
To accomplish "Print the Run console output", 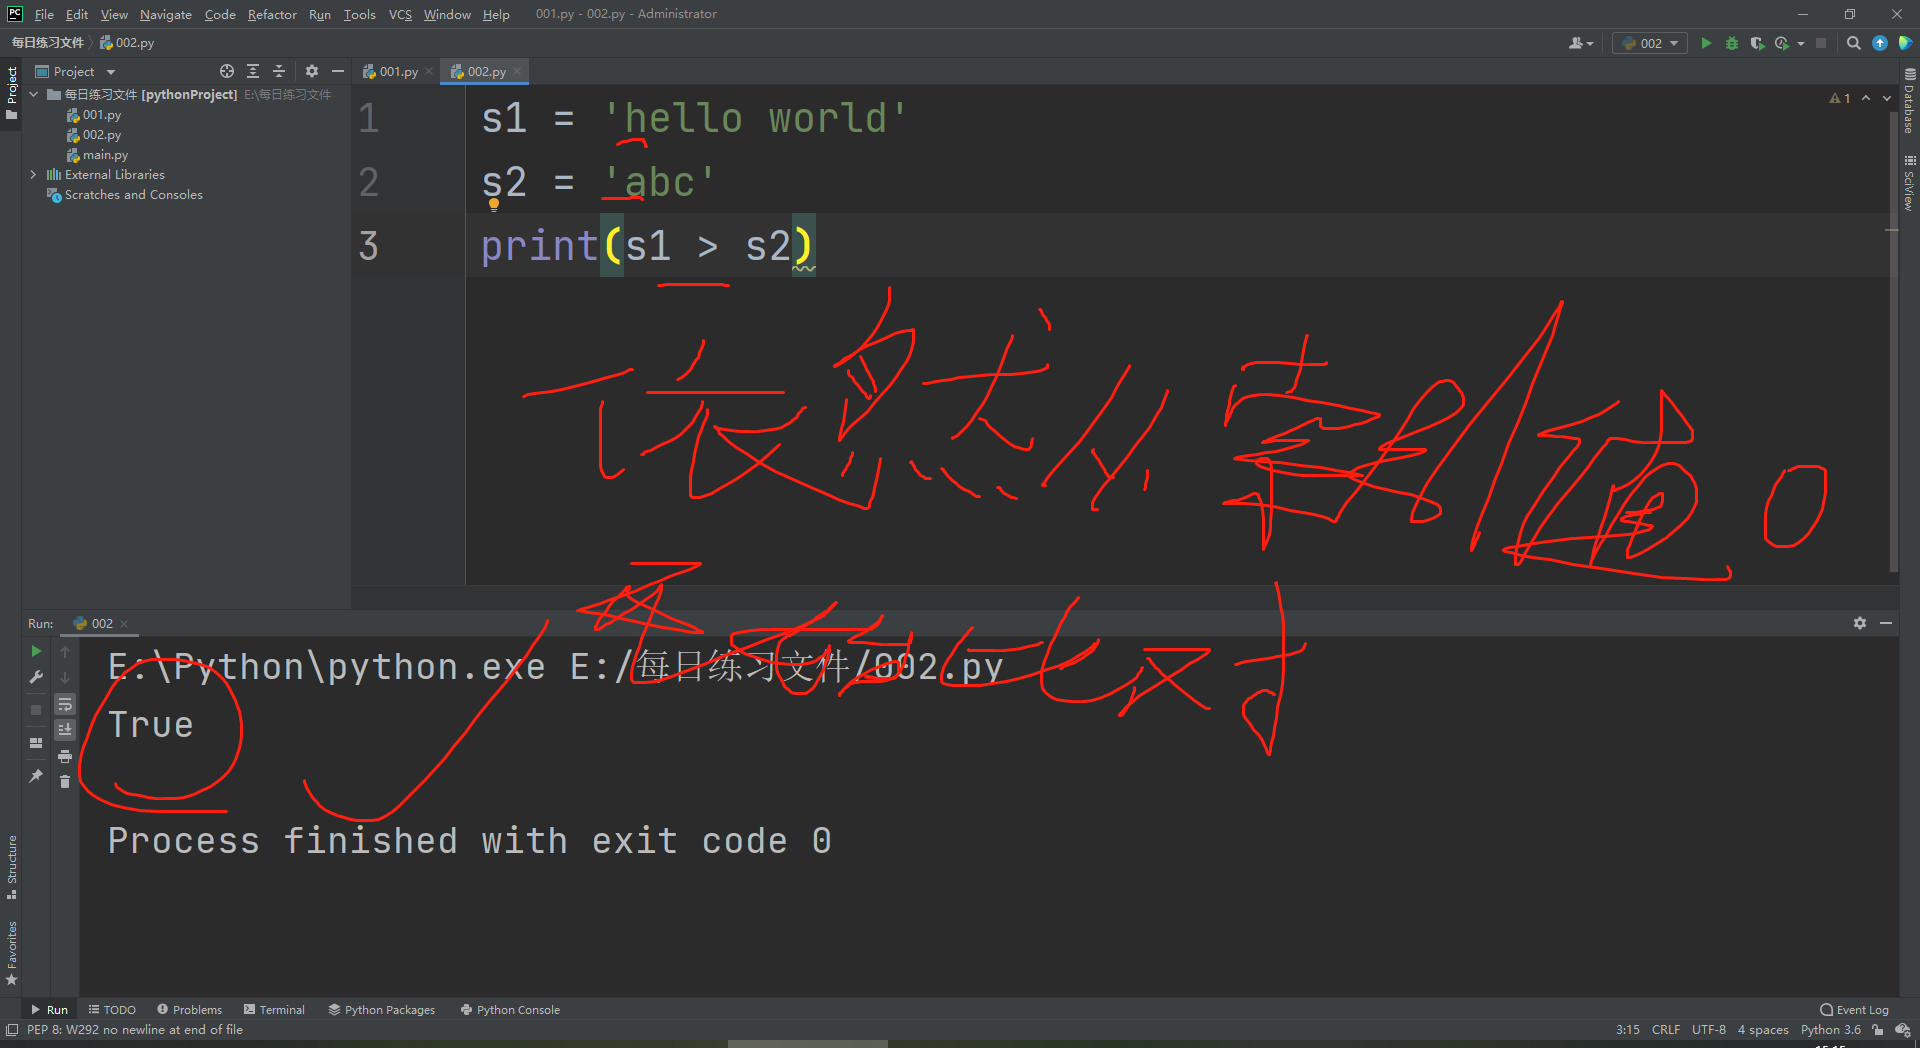I will pyautogui.click(x=65, y=756).
